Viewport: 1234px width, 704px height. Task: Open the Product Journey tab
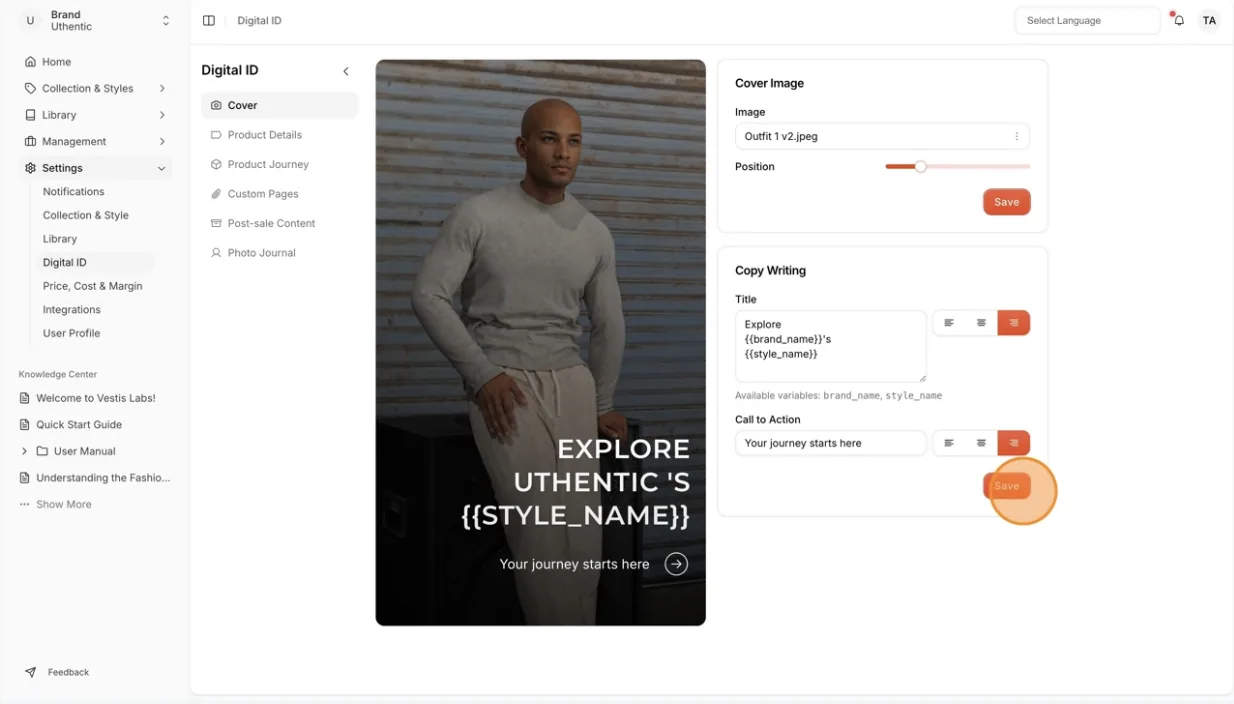coord(279,164)
